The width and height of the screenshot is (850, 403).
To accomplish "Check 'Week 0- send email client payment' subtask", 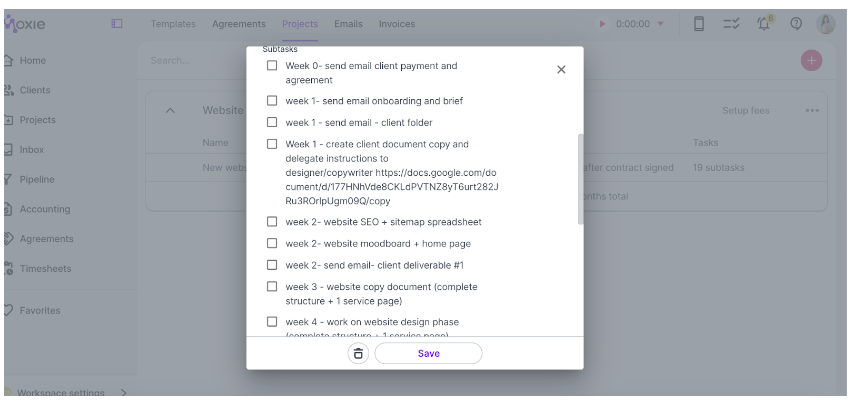I will coord(272,66).
